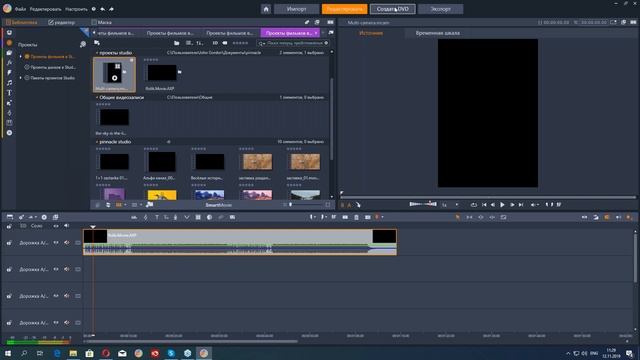The width and height of the screenshot is (640, 360).
Task: Switch preview to Источник tab
Action: (x=371, y=33)
